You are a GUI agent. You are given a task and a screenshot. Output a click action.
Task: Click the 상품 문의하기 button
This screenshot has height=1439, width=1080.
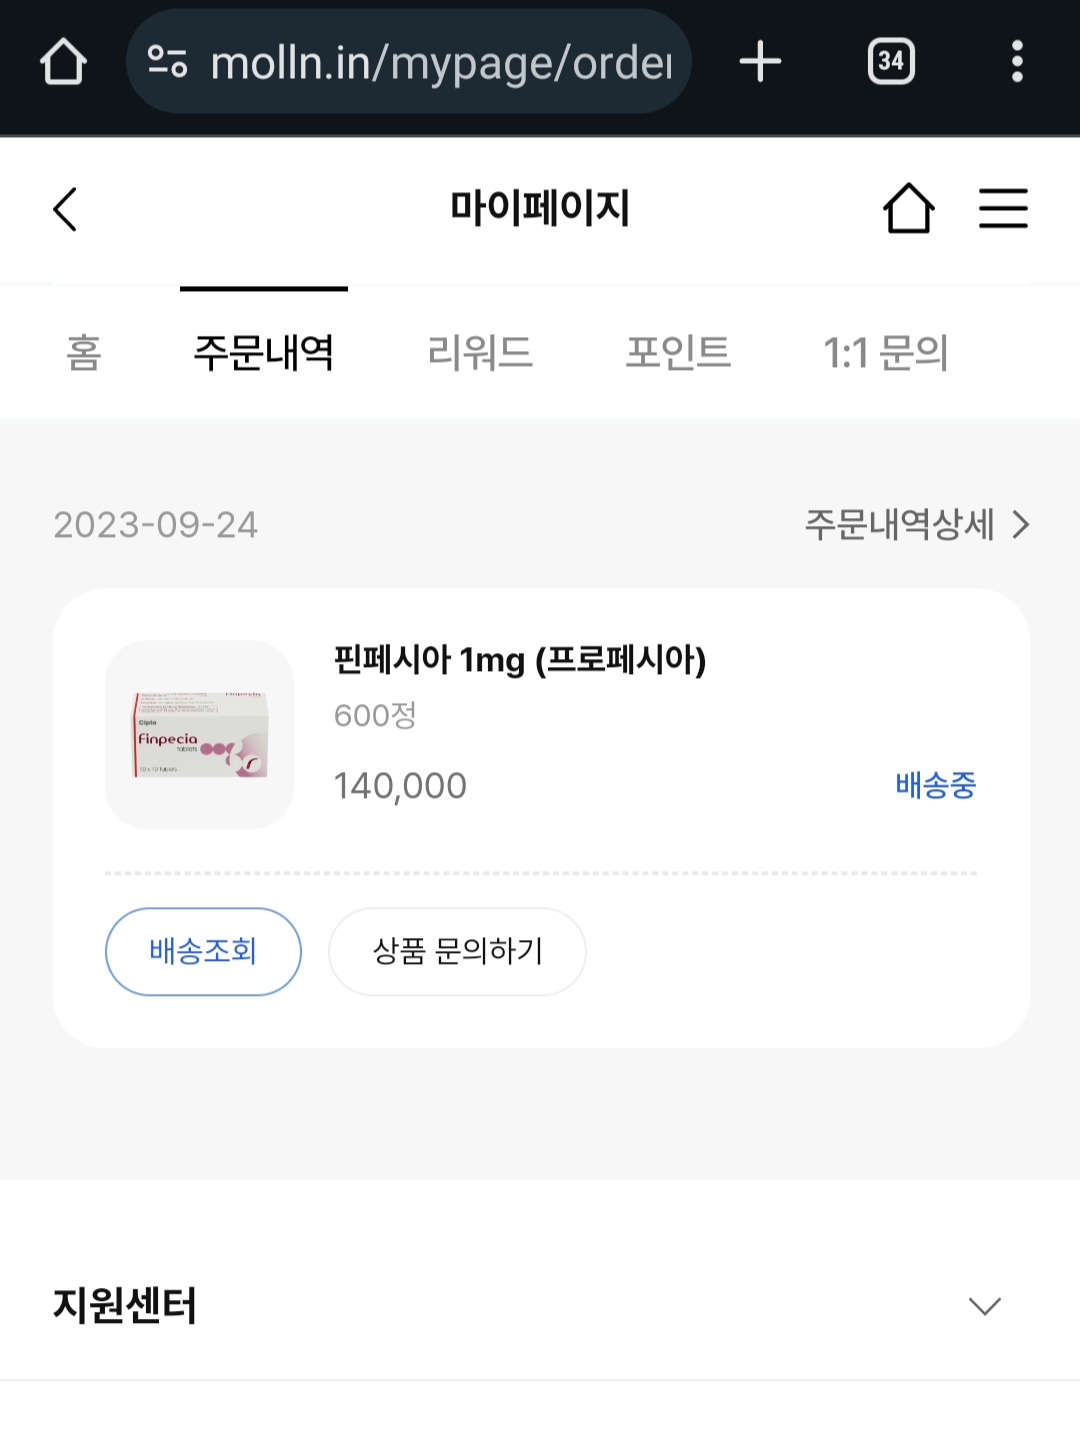[457, 951]
